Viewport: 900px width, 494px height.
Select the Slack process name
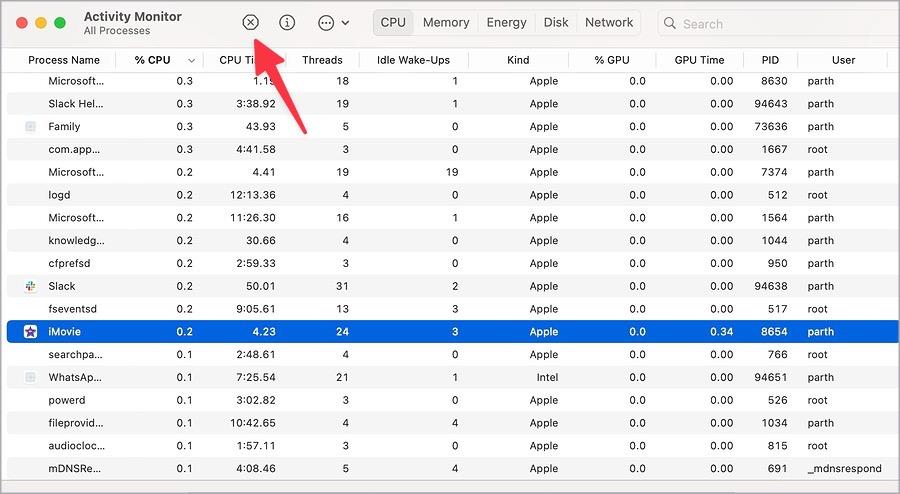point(62,286)
